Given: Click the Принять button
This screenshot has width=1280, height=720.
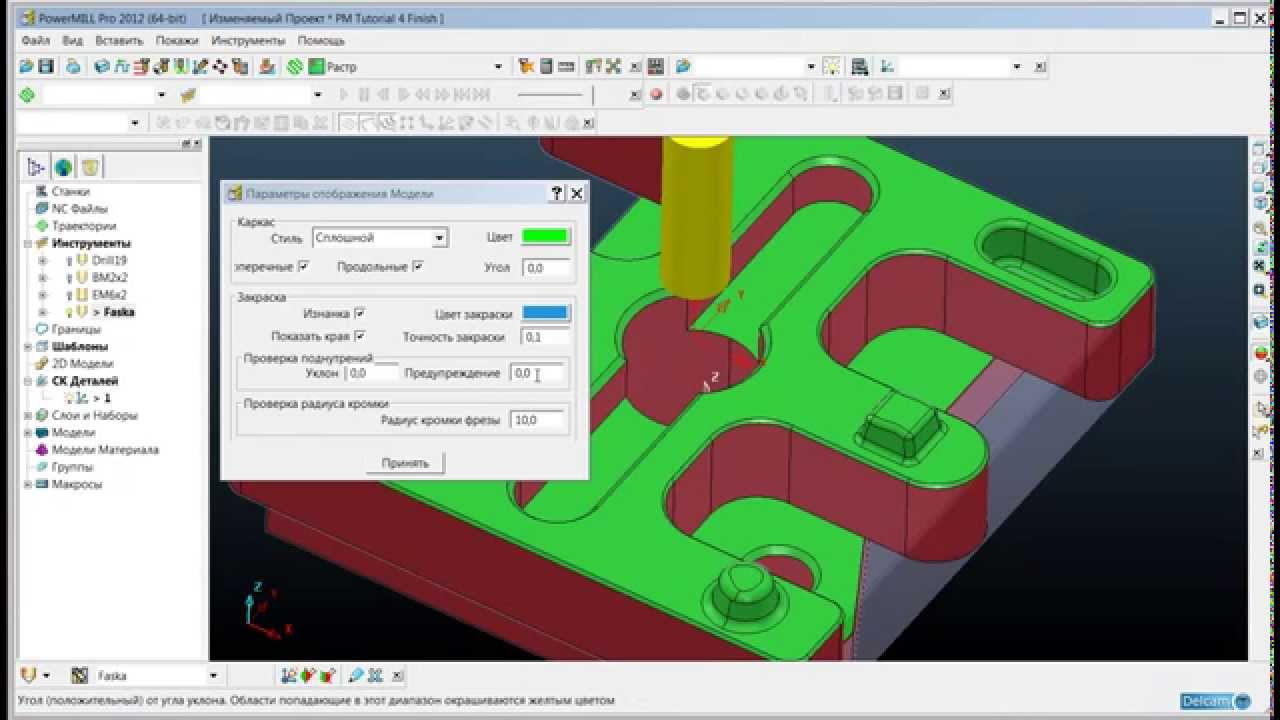Looking at the screenshot, I should tap(405, 463).
